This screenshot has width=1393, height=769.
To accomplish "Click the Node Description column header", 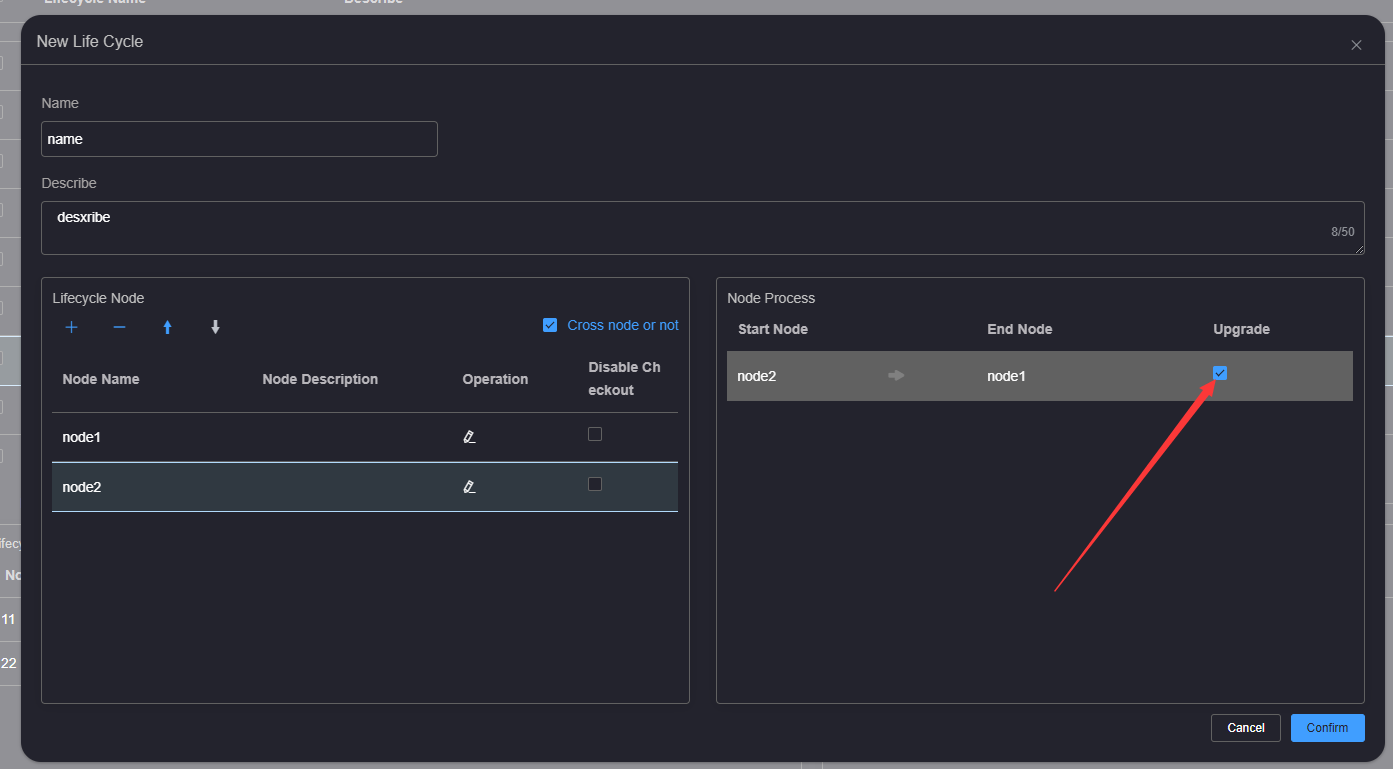I will click(320, 379).
